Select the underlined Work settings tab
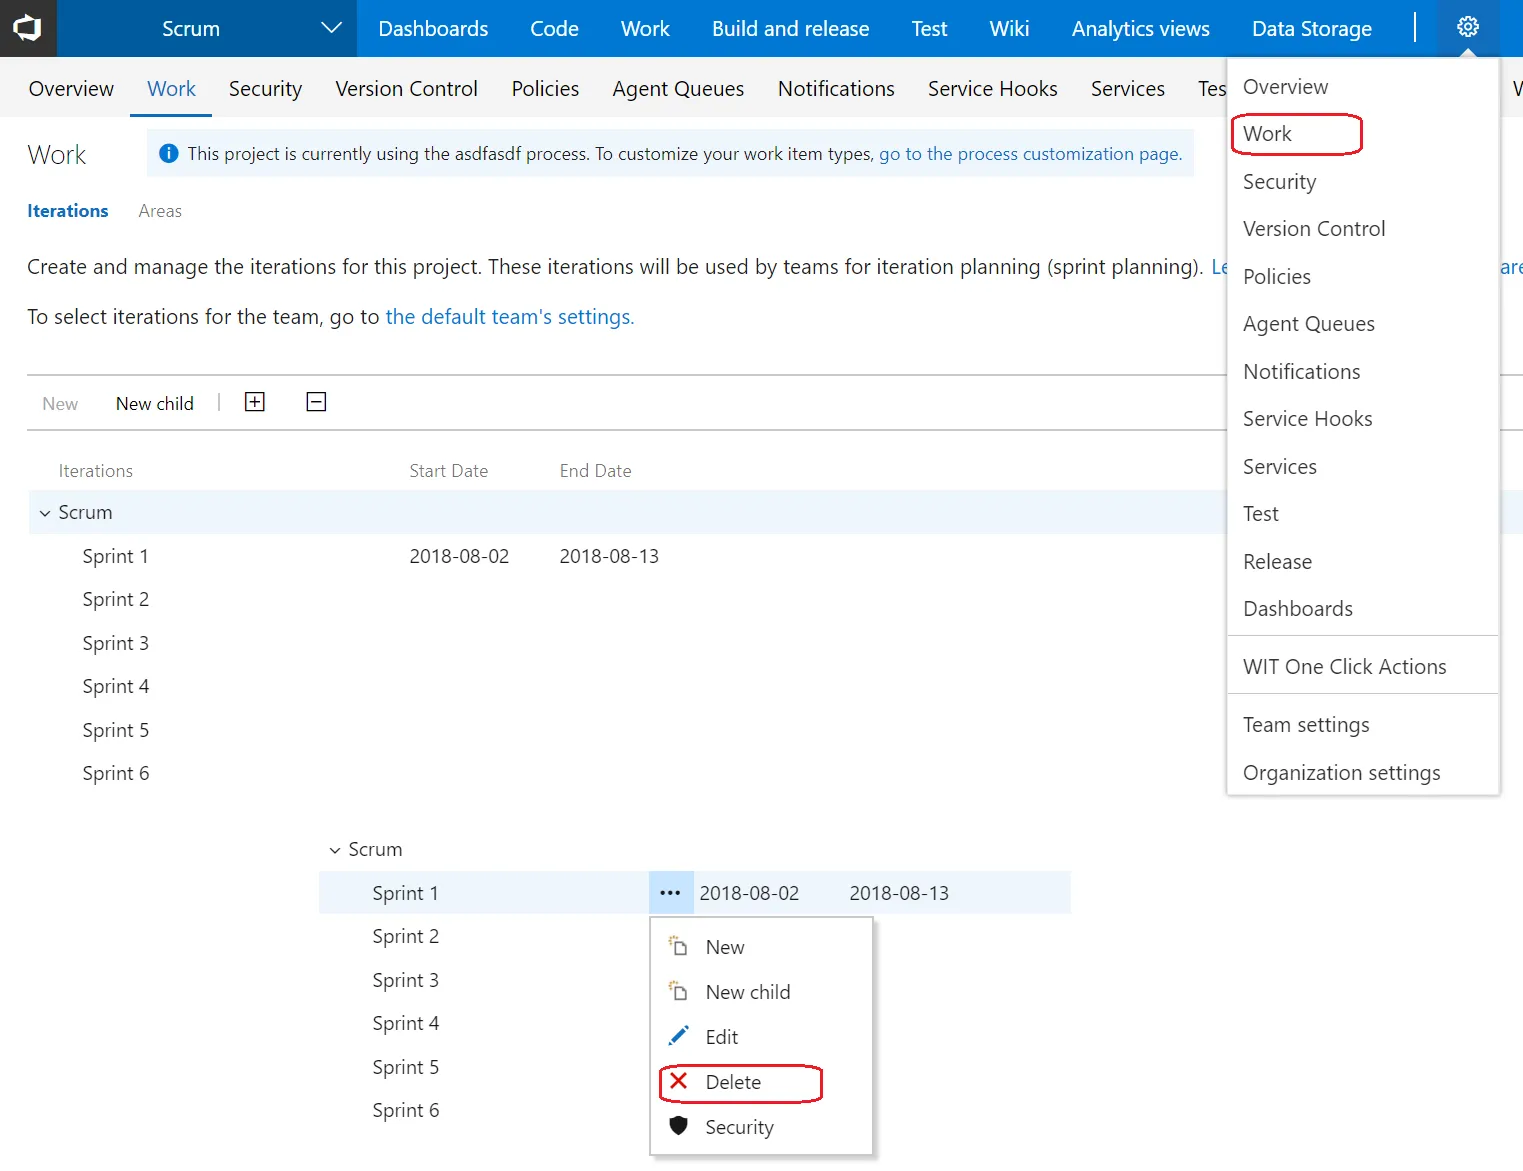Image resolution: width=1523 pixels, height=1171 pixels. pyautogui.click(x=171, y=89)
